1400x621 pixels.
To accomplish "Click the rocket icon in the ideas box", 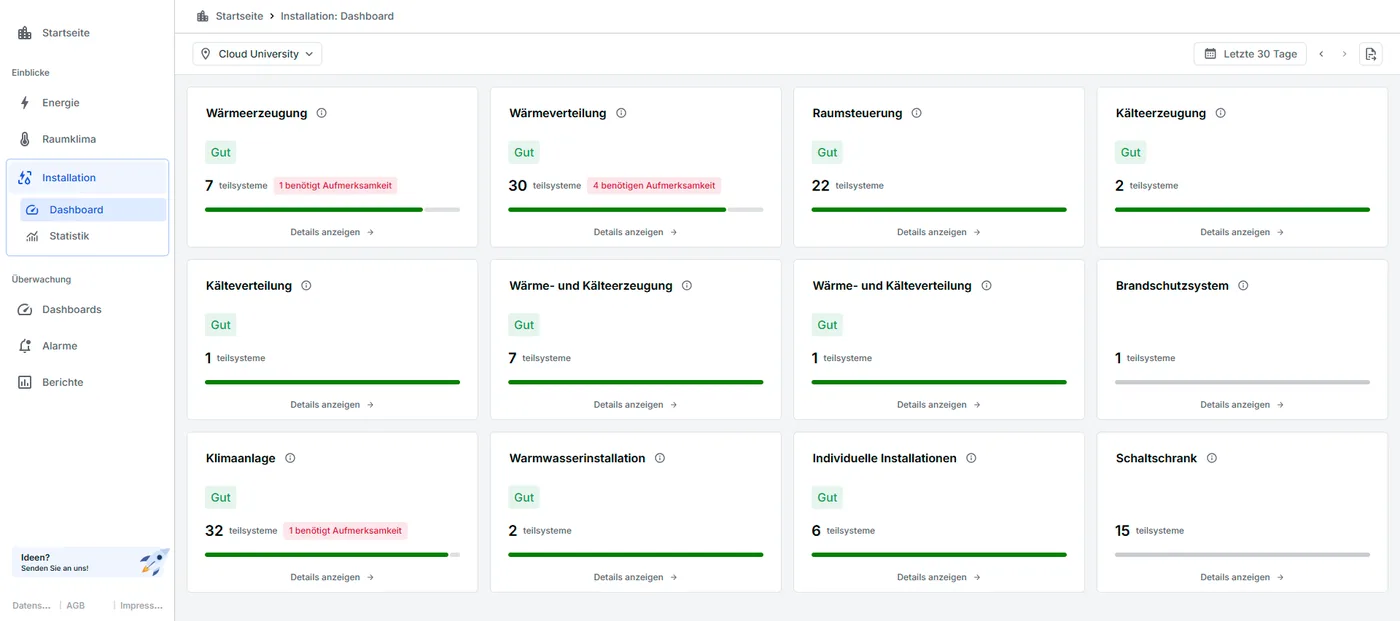I will coord(154,562).
